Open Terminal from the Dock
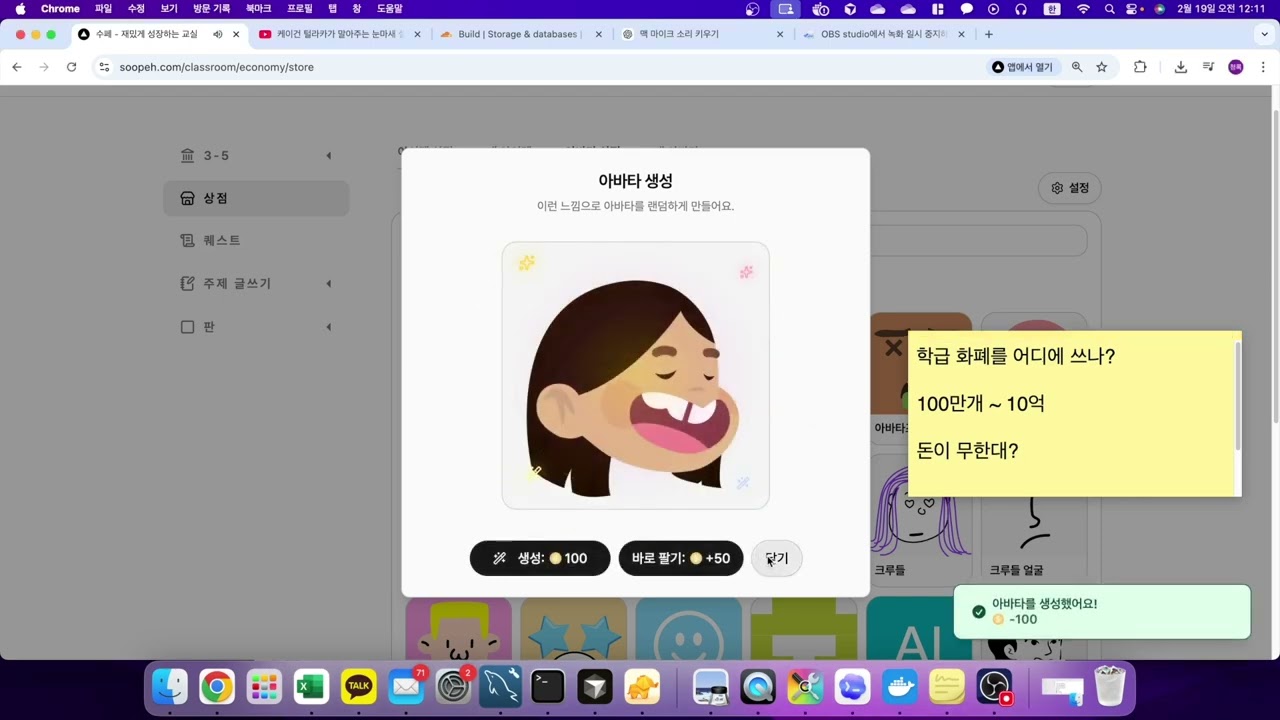 [x=548, y=687]
